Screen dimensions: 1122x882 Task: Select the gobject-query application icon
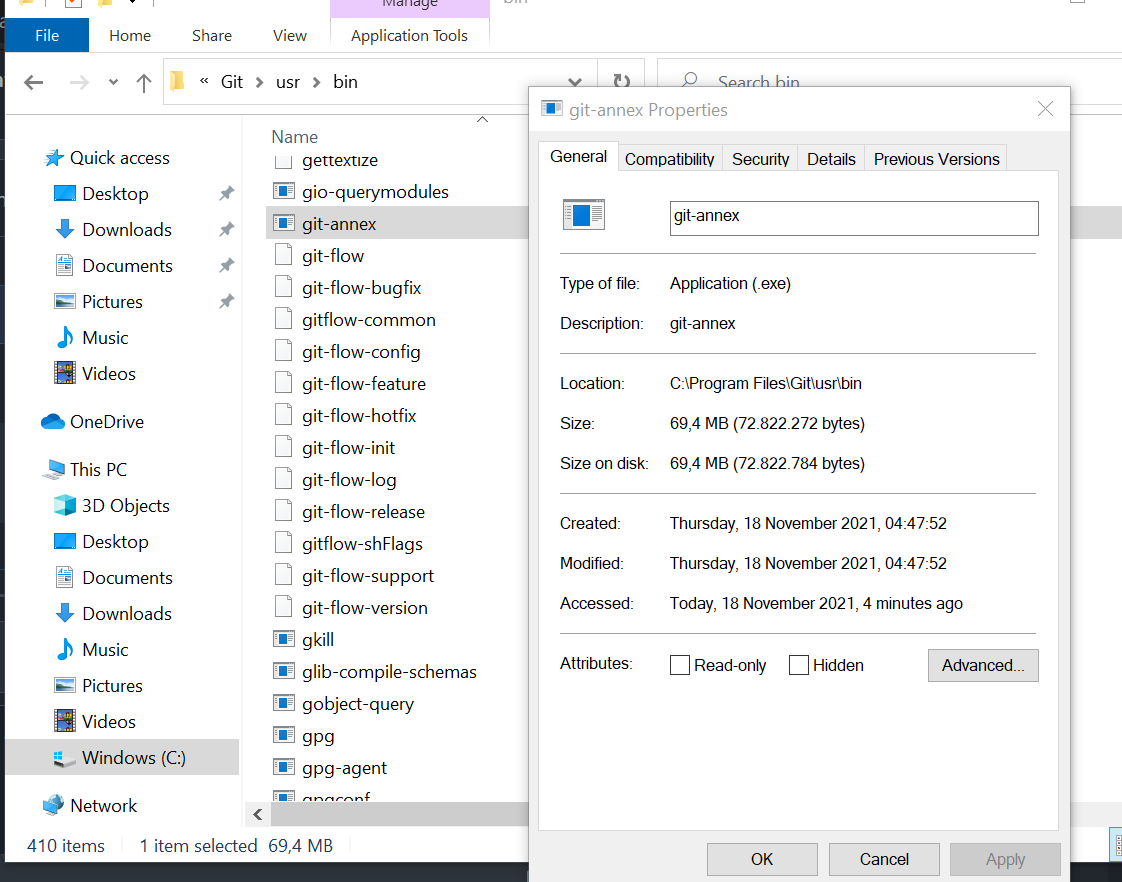tap(284, 703)
